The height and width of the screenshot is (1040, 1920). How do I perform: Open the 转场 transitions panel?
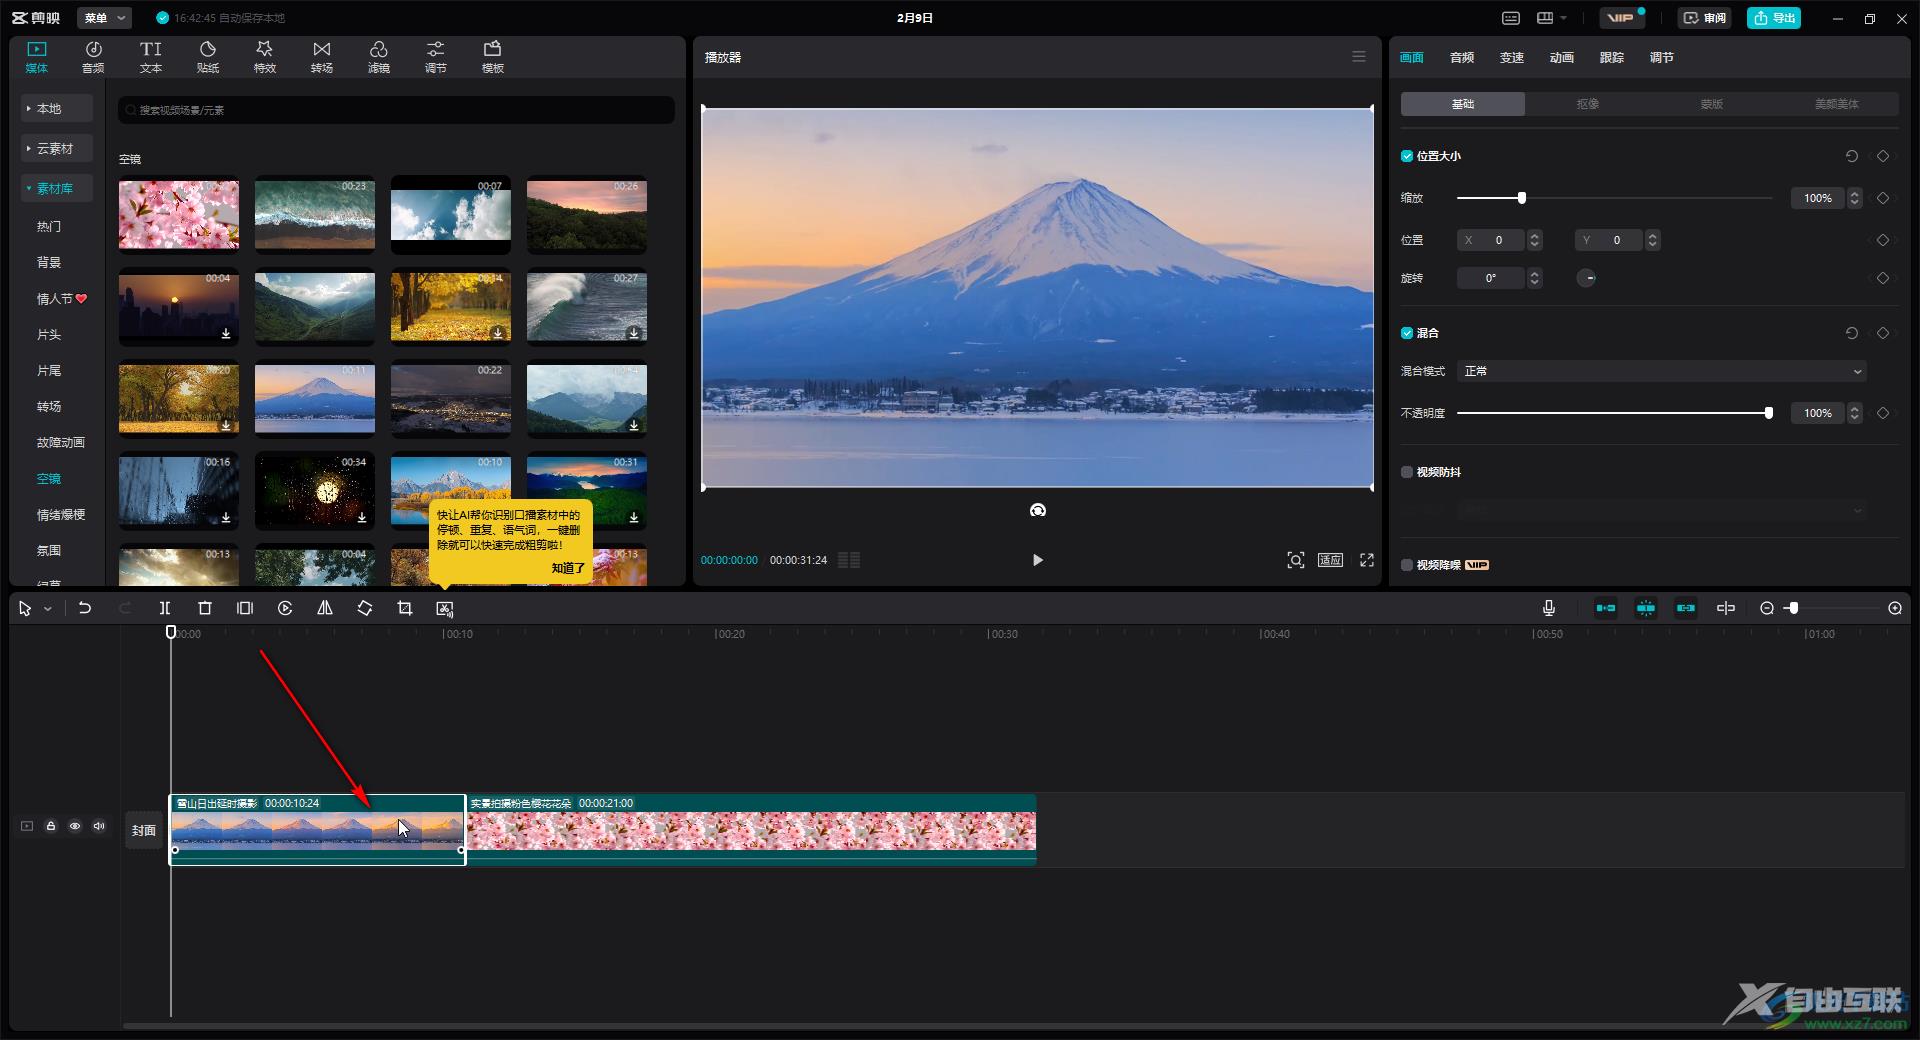click(322, 57)
